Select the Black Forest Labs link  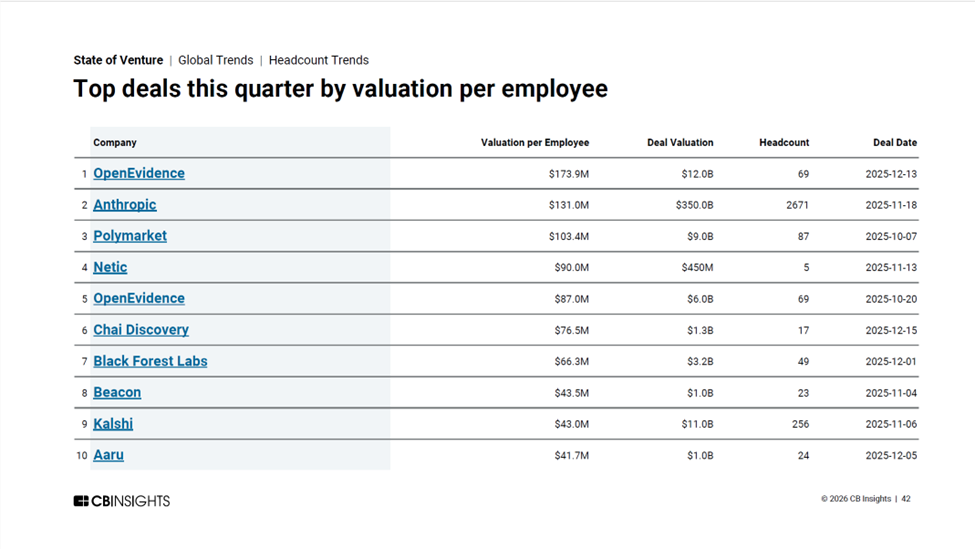pyautogui.click(x=150, y=361)
